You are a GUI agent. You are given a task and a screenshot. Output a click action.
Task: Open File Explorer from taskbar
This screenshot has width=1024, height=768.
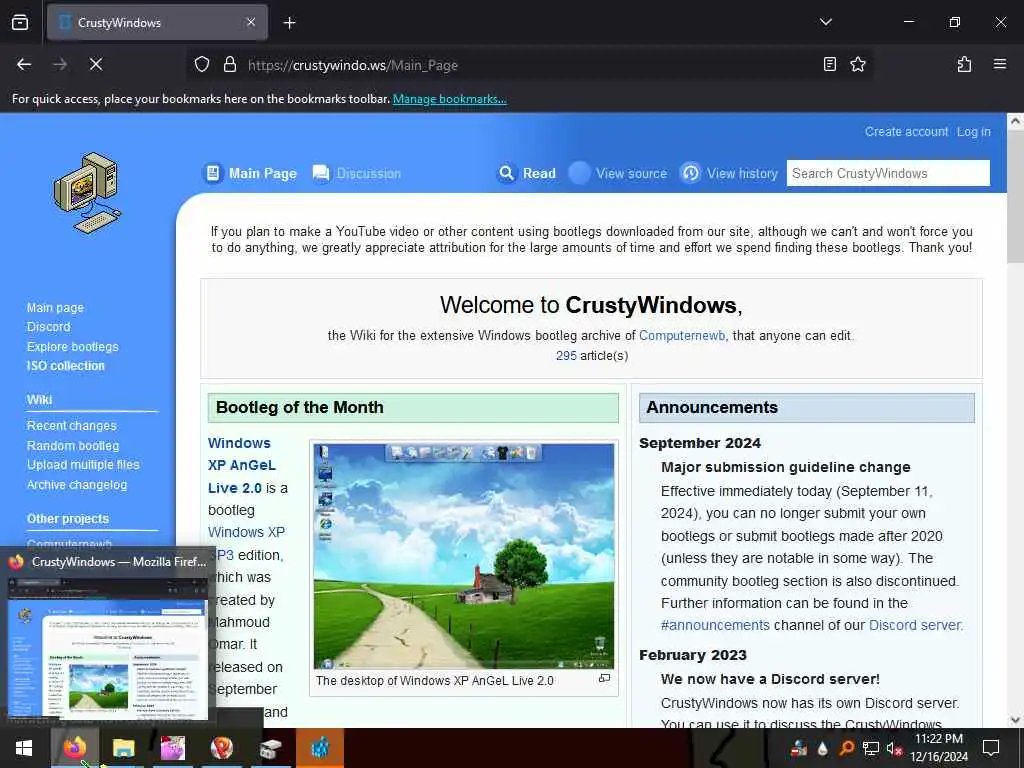[123, 748]
